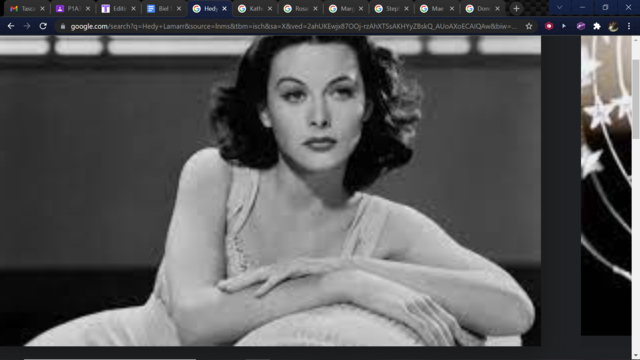Click the forward navigation arrow
Image resolution: width=640 pixels, height=360 pixels.
pos(27,26)
